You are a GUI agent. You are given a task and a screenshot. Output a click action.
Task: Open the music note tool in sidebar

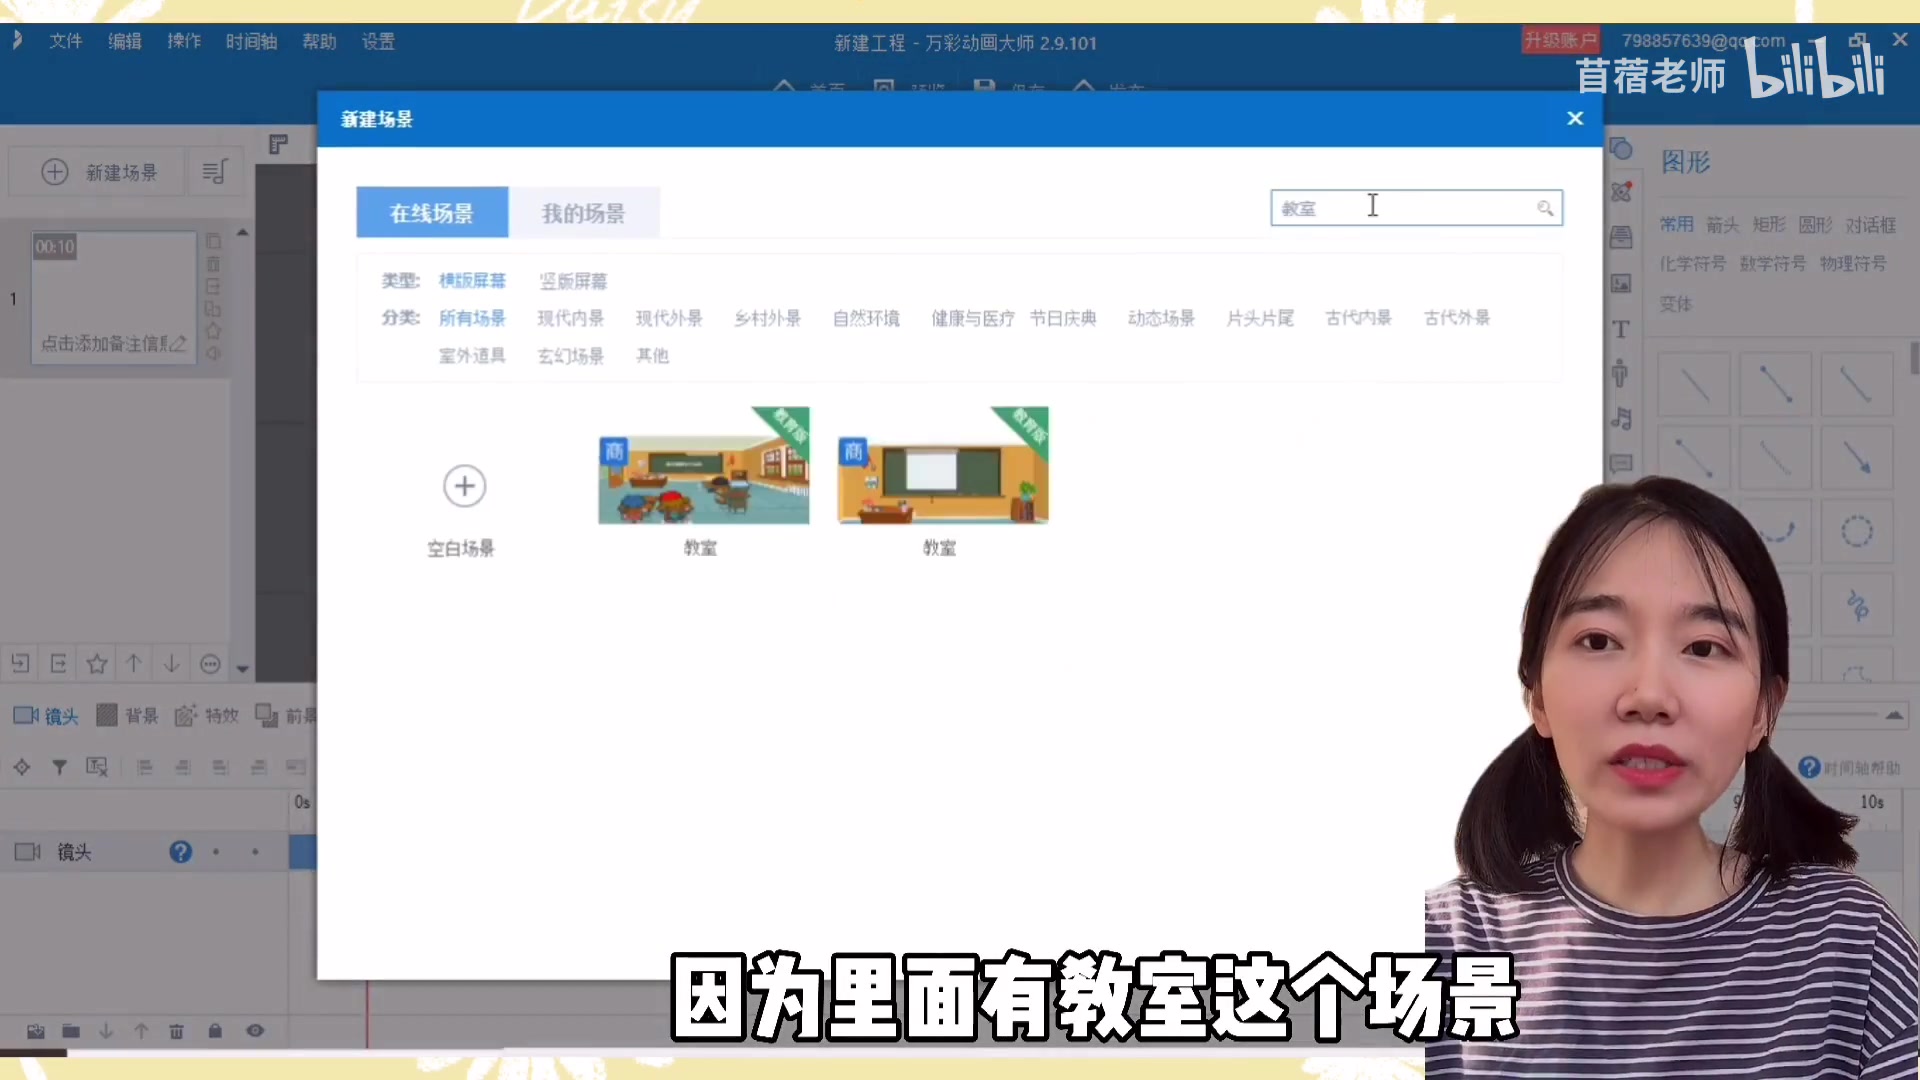(1621, 418)
